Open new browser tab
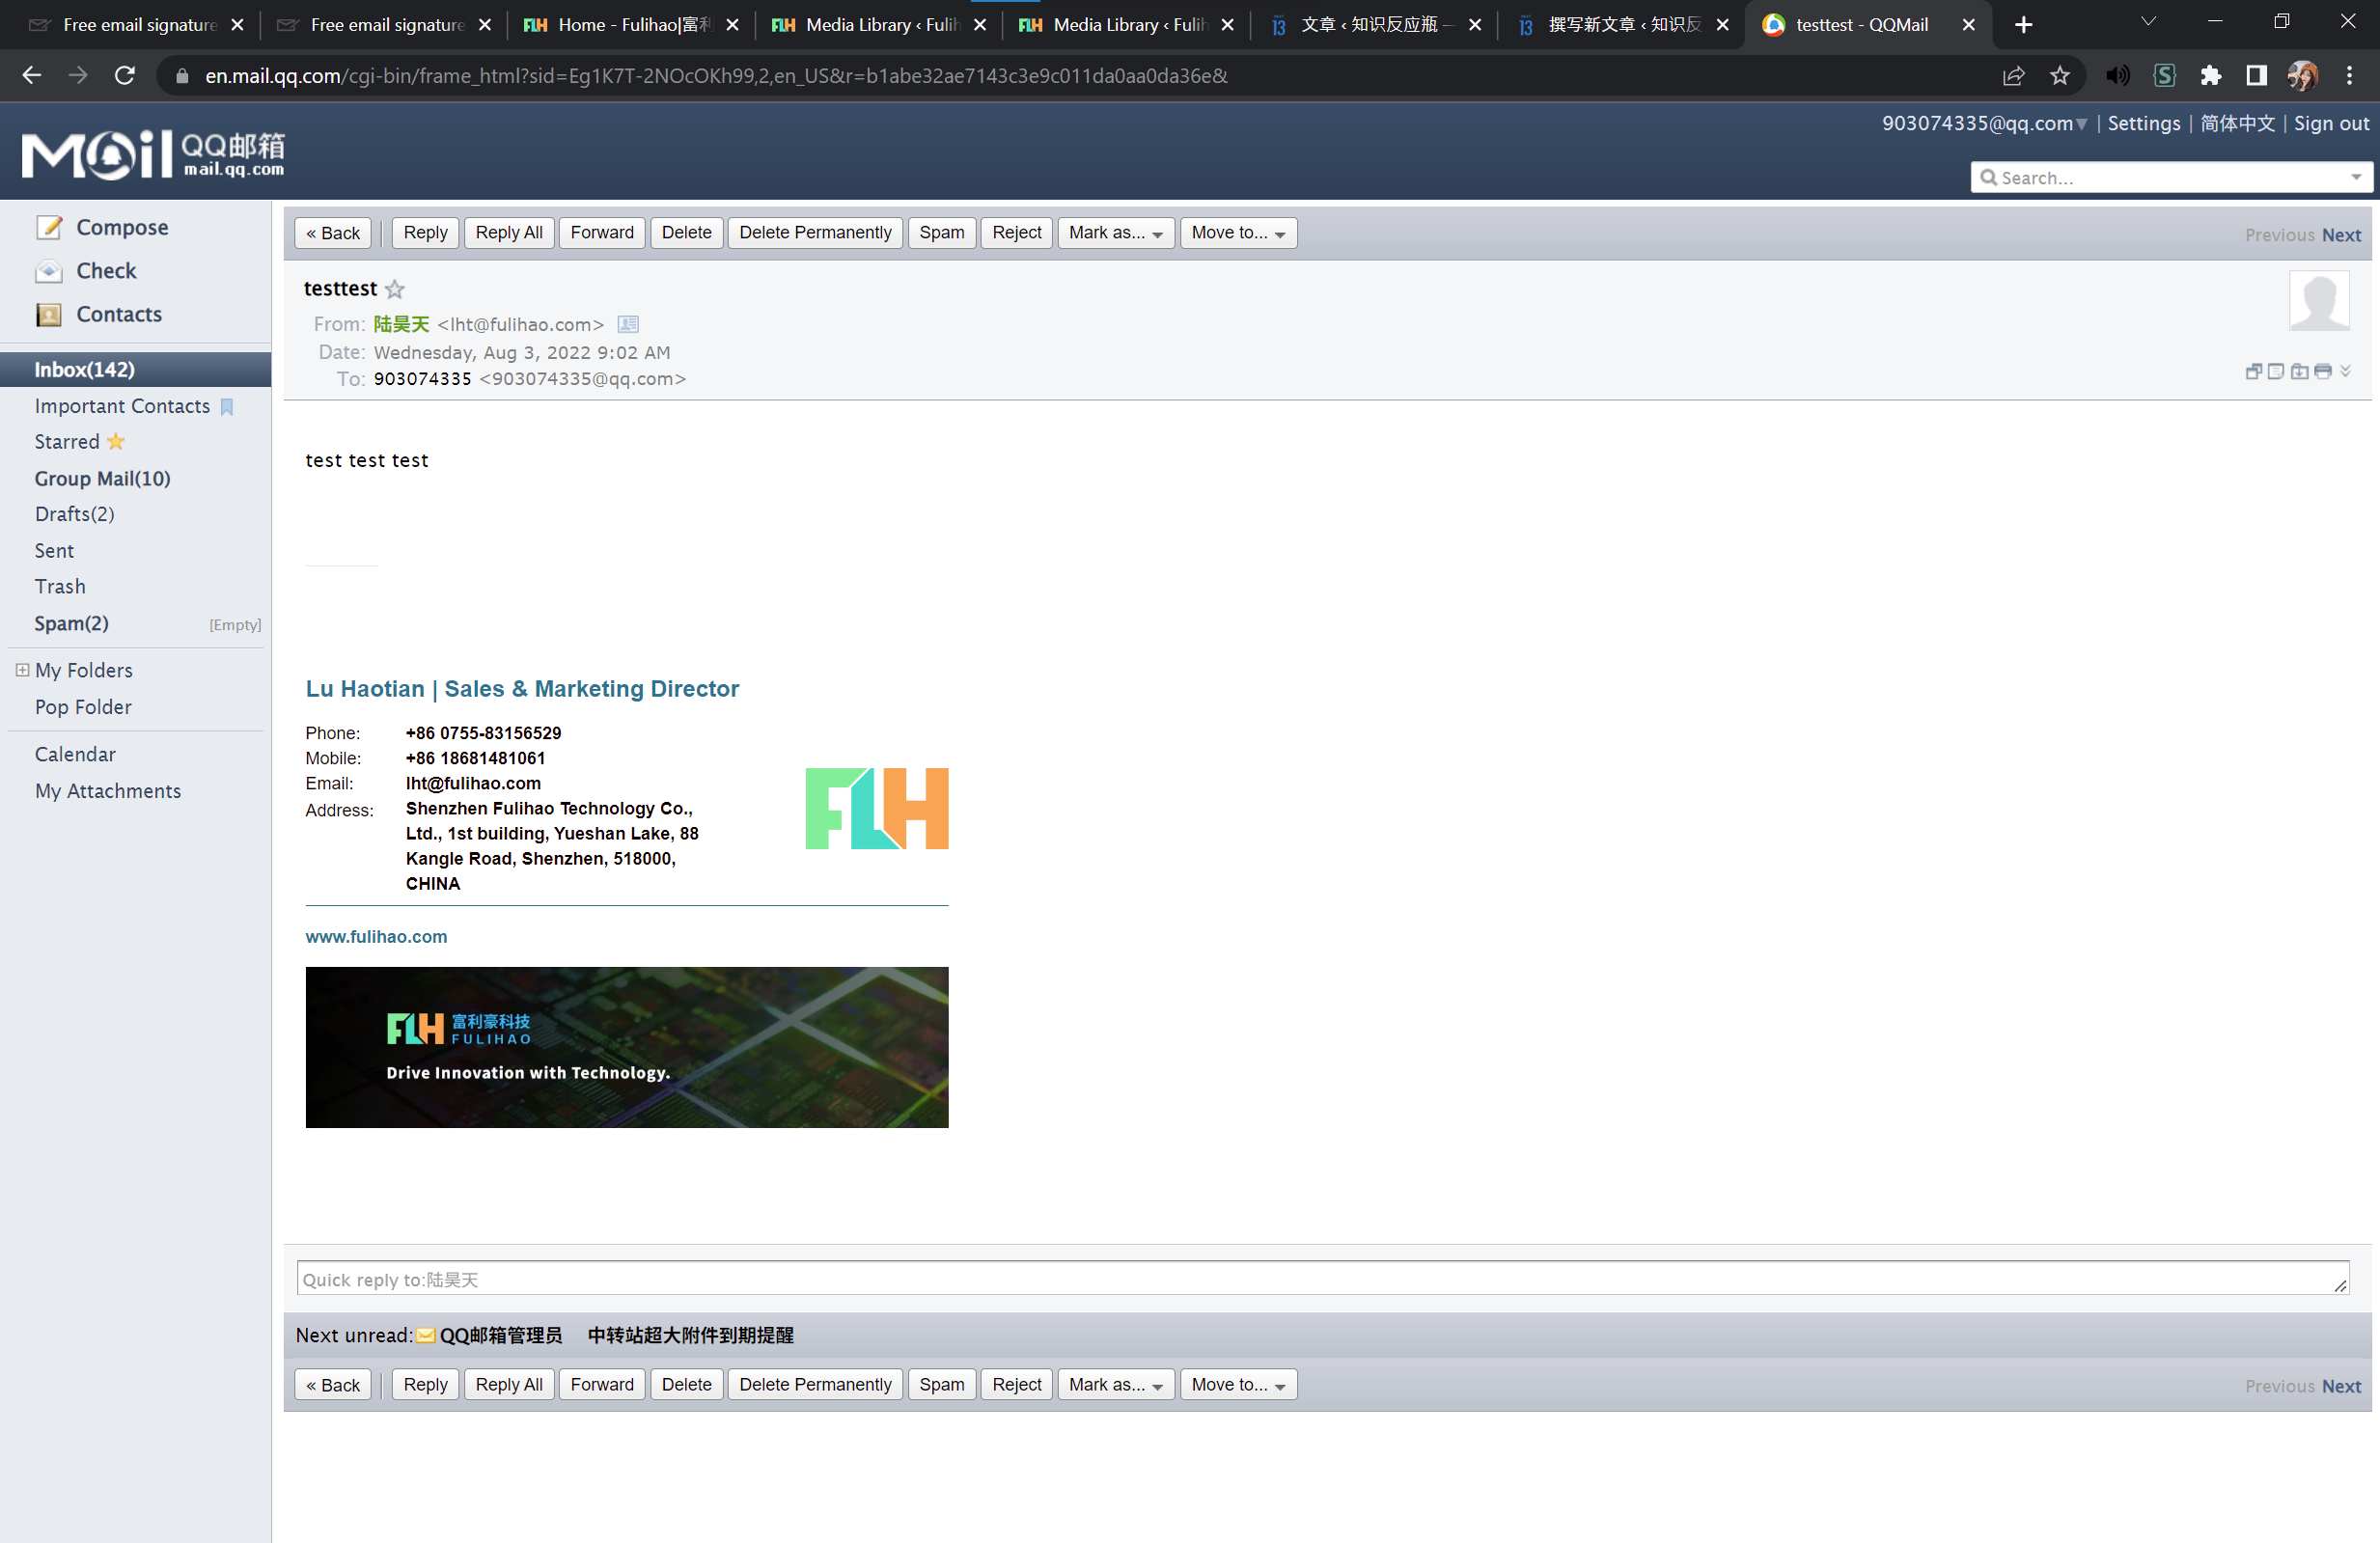 pos(2023,24)
